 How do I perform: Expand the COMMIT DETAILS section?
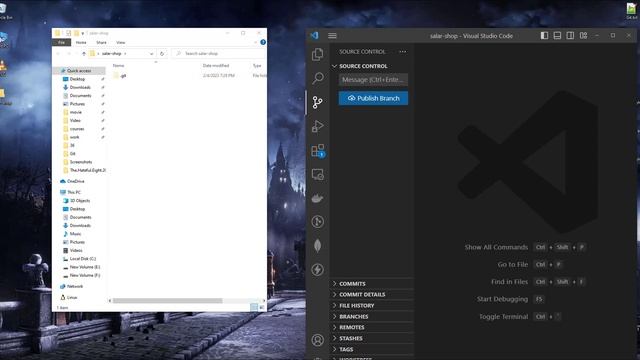[x=371, y=294]
